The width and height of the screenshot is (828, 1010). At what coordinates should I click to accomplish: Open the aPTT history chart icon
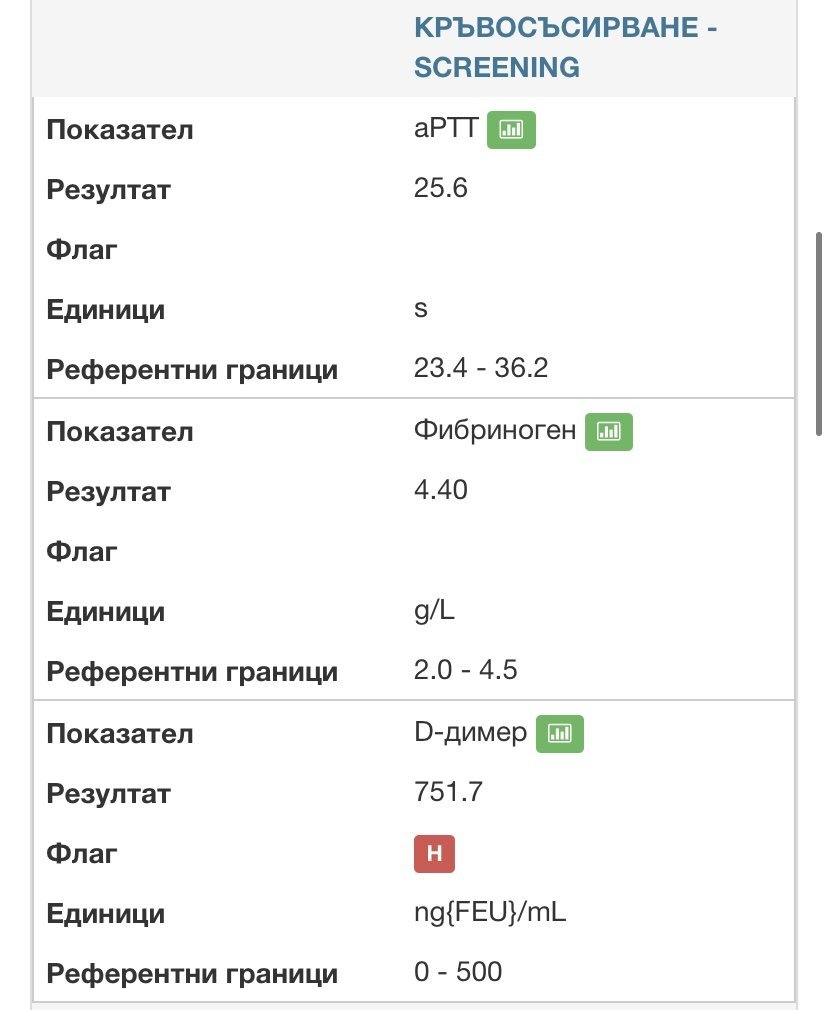[511, 130]
